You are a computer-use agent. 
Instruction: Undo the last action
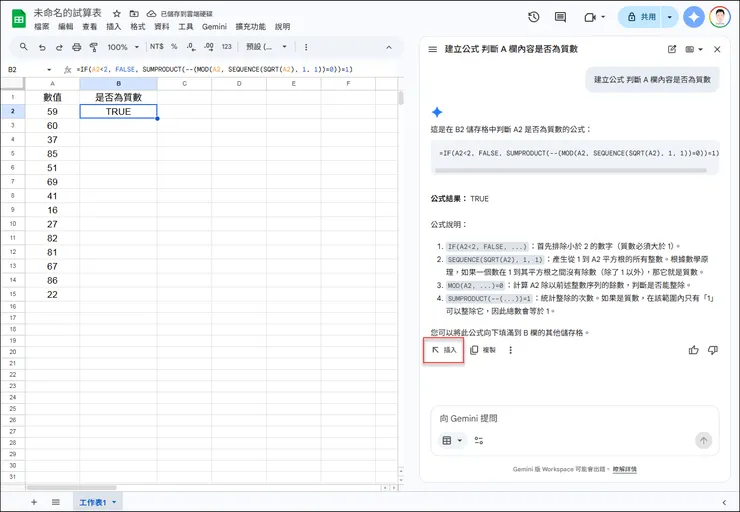coord(42,47)
